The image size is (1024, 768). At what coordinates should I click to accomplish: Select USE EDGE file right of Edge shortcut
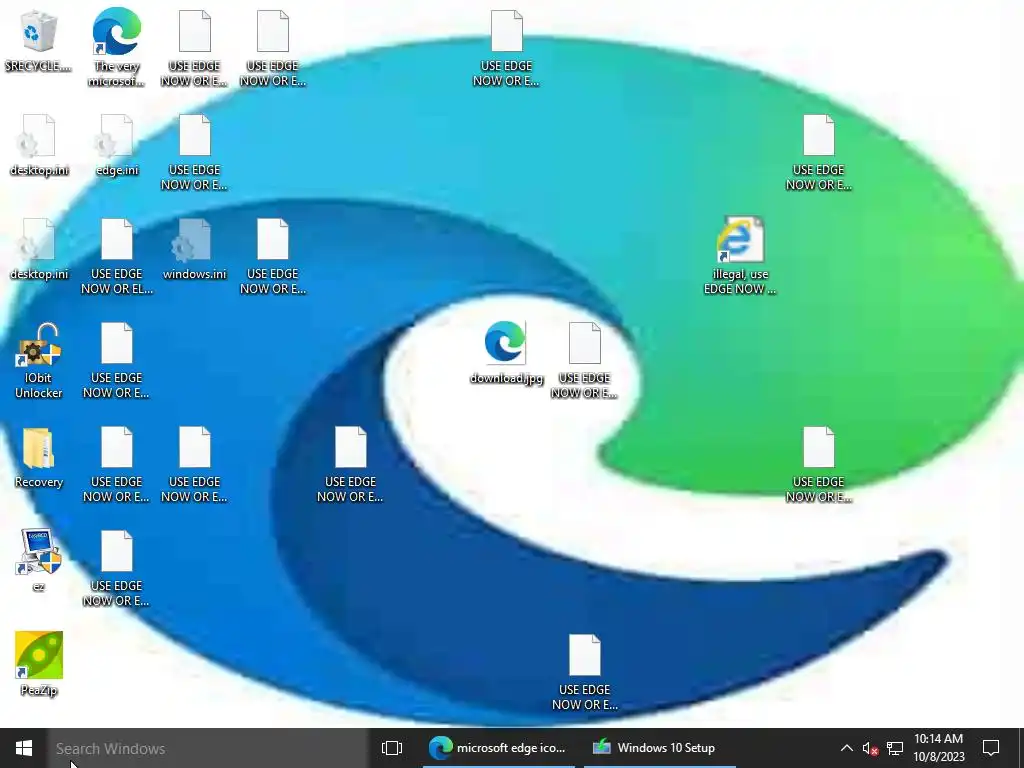click(195, 48)
